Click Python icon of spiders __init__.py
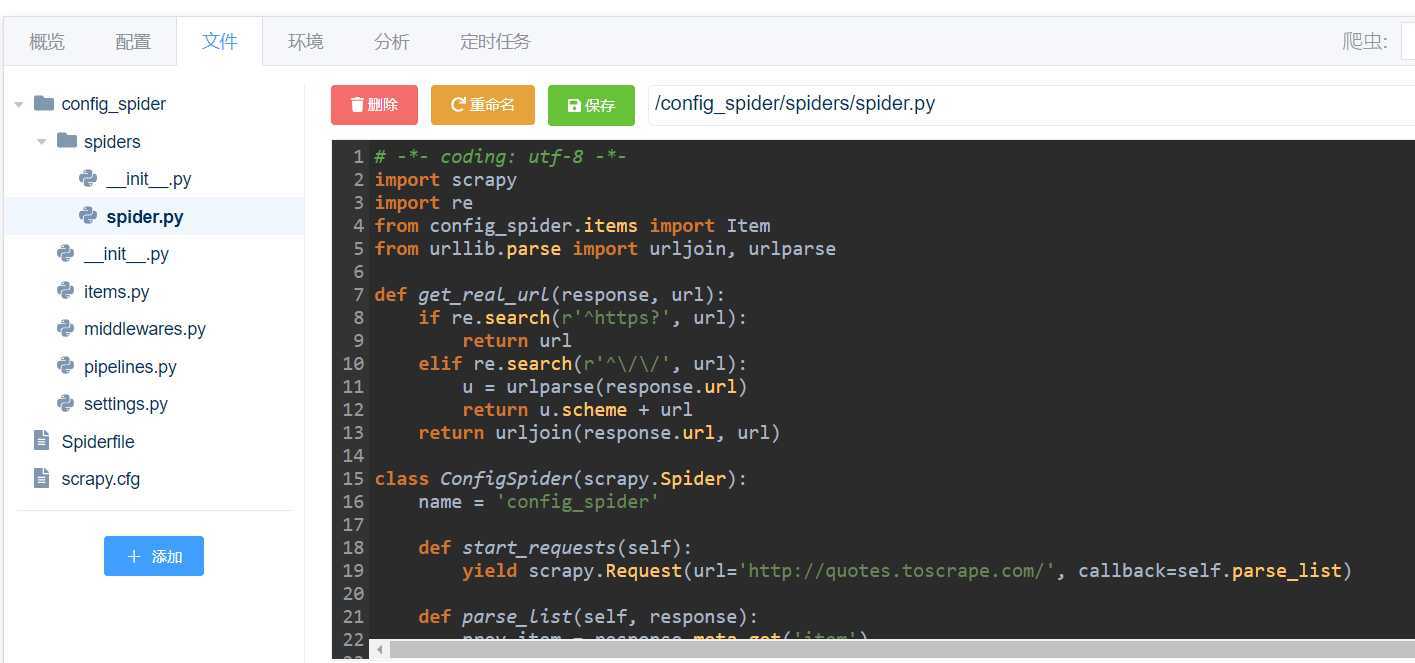This screenshot has width=1415, height=663. point(88,178)
